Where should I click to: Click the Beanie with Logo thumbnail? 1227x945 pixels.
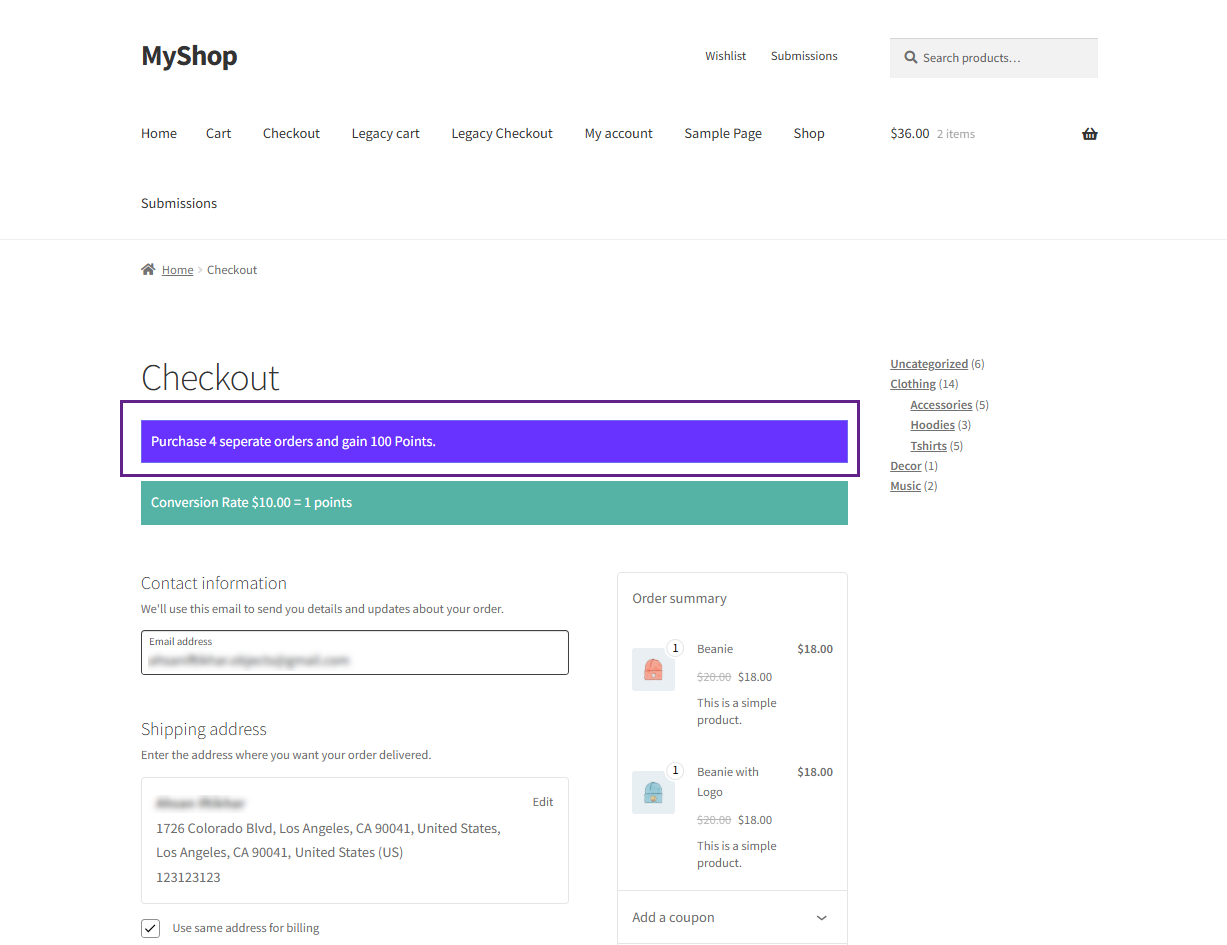653,792
